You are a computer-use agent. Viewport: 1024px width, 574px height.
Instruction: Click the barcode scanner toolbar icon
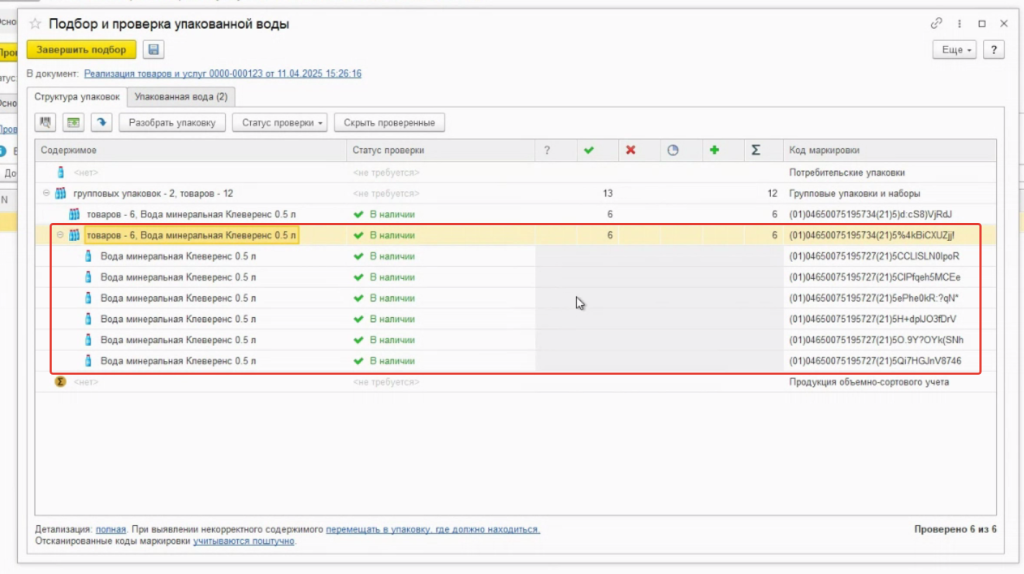pos(46,123)
